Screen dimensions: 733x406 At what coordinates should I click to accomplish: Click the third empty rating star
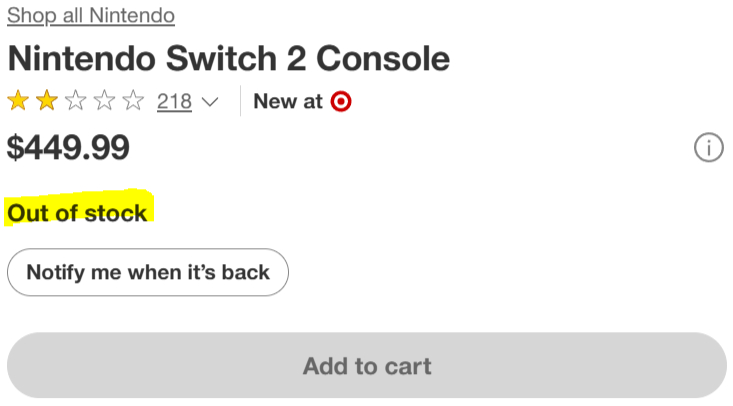click(x=76, y=101)
